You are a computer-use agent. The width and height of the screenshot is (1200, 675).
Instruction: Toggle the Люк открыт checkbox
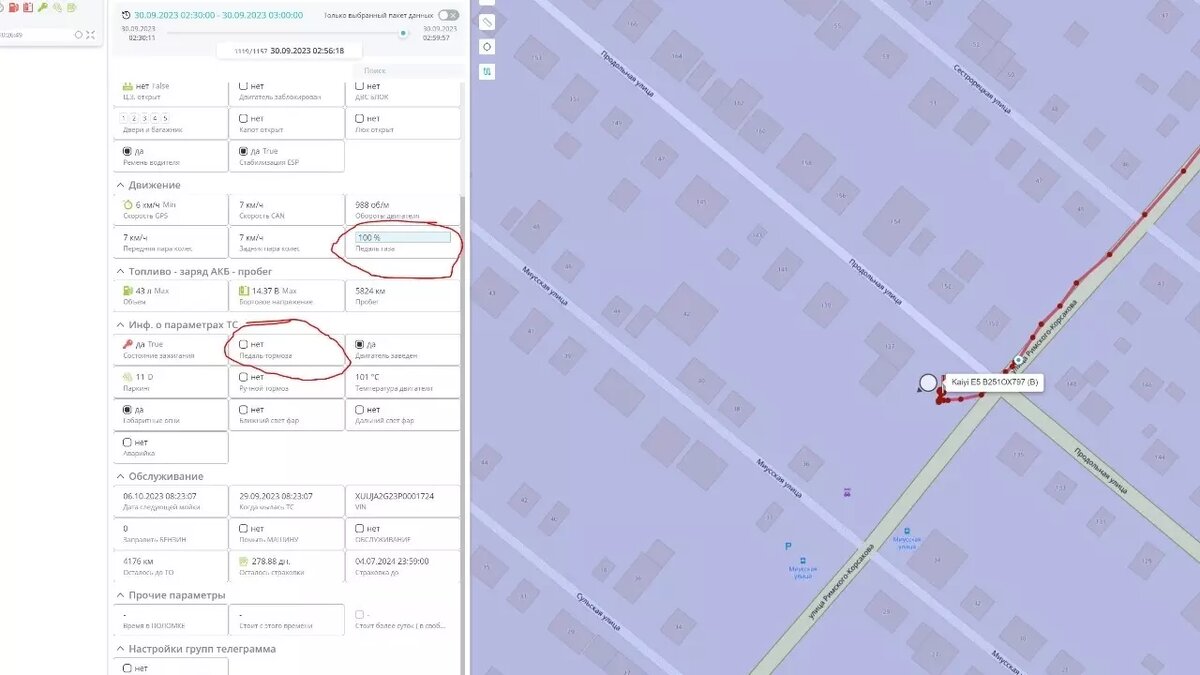(x=360, y=119)
